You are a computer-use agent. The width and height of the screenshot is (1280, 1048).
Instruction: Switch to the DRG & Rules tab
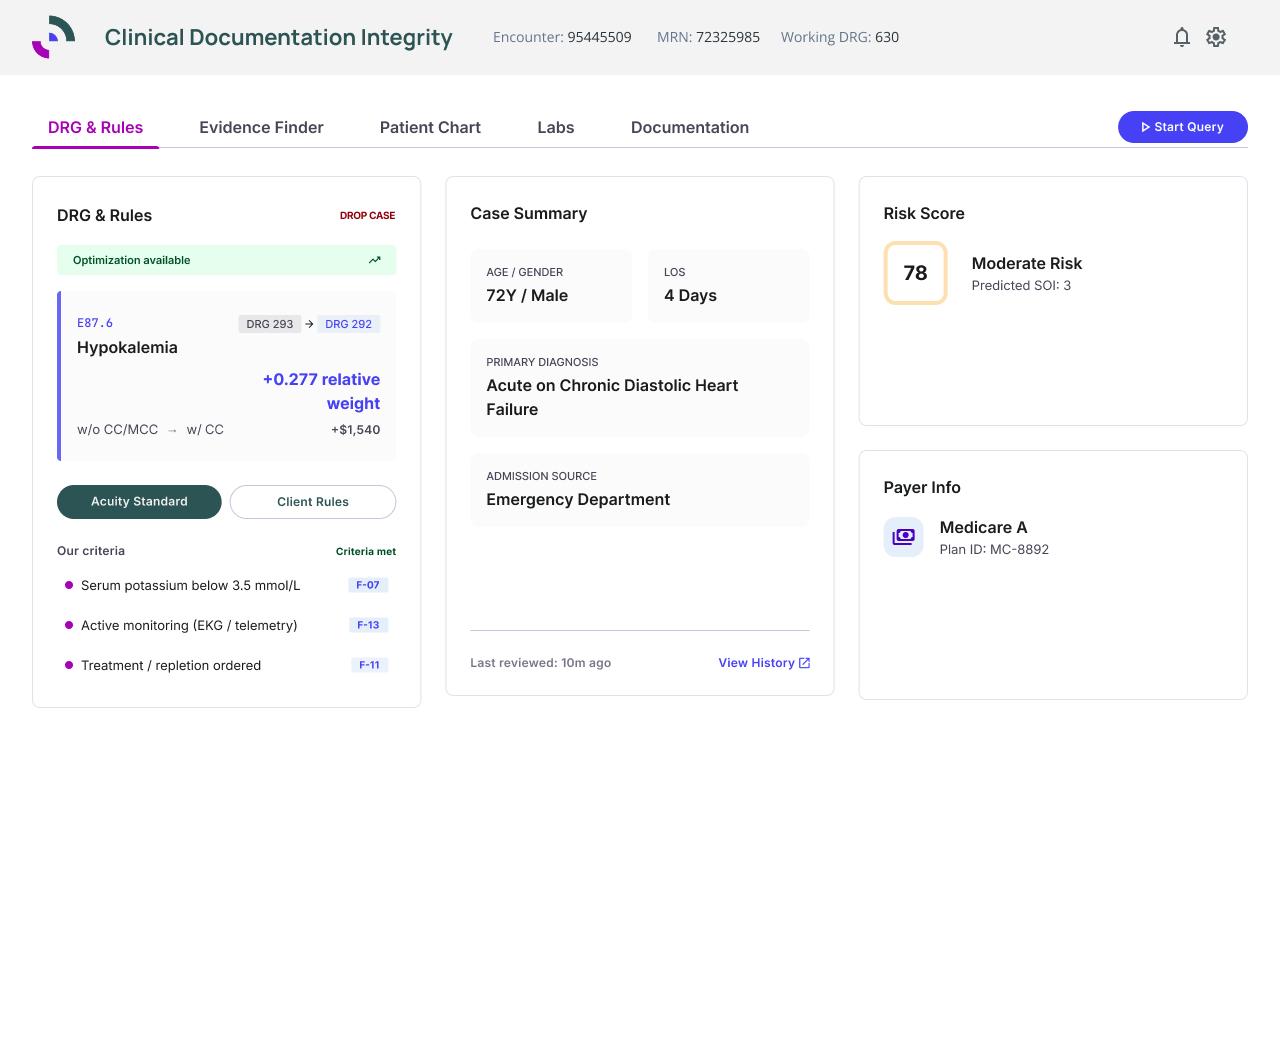(95, 127)
